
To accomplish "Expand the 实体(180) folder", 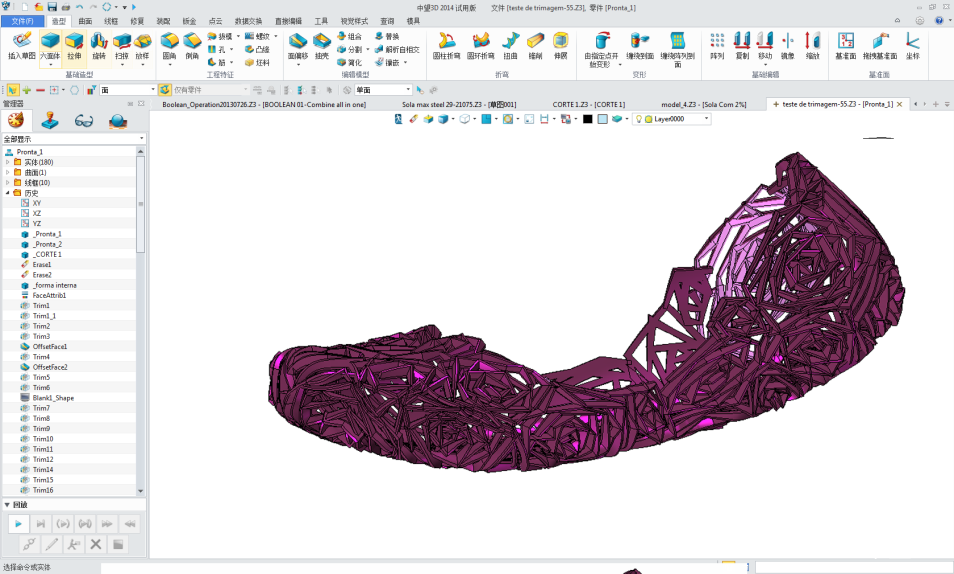I will 8,162.
